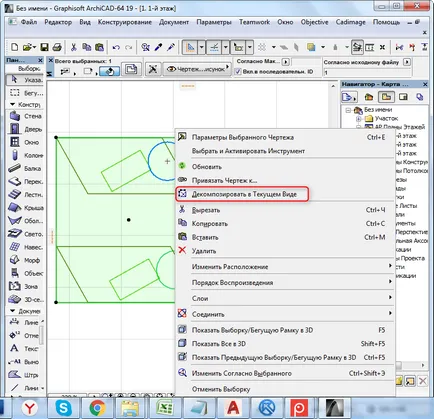434x419 pixels.
Task: Choose 'Параметры Выбранного Чертежа' in context menu
Action: click(x=285, y=137)
